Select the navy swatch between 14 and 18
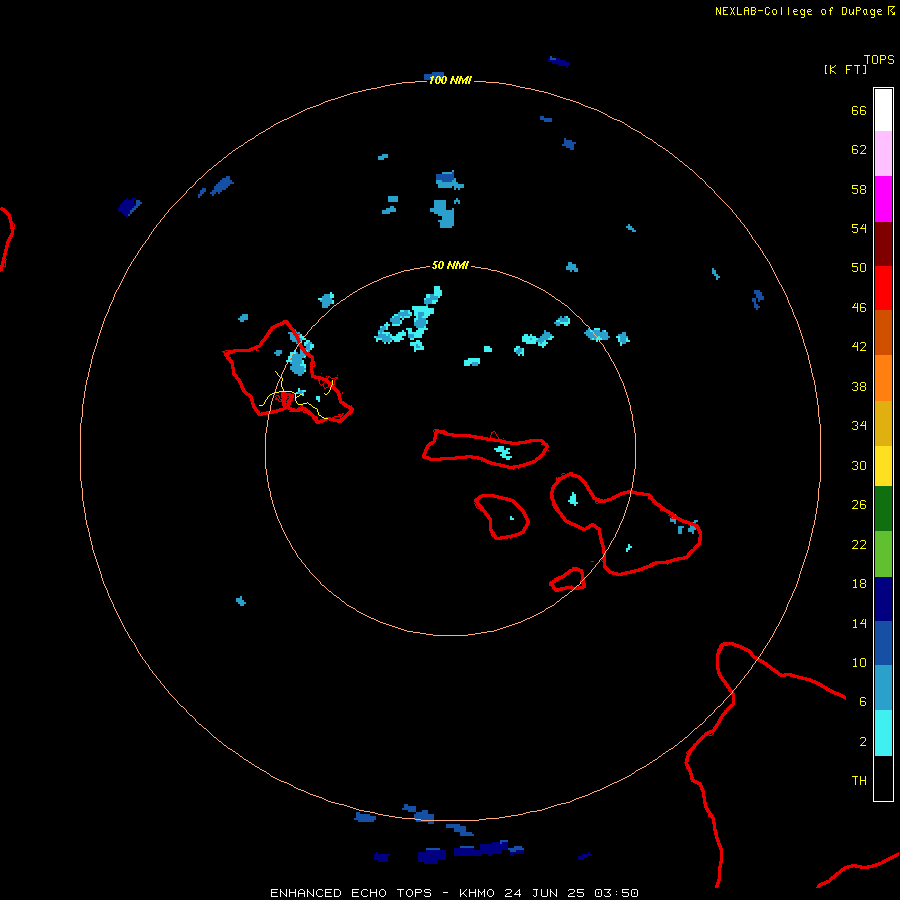 (x=883, y=599)
